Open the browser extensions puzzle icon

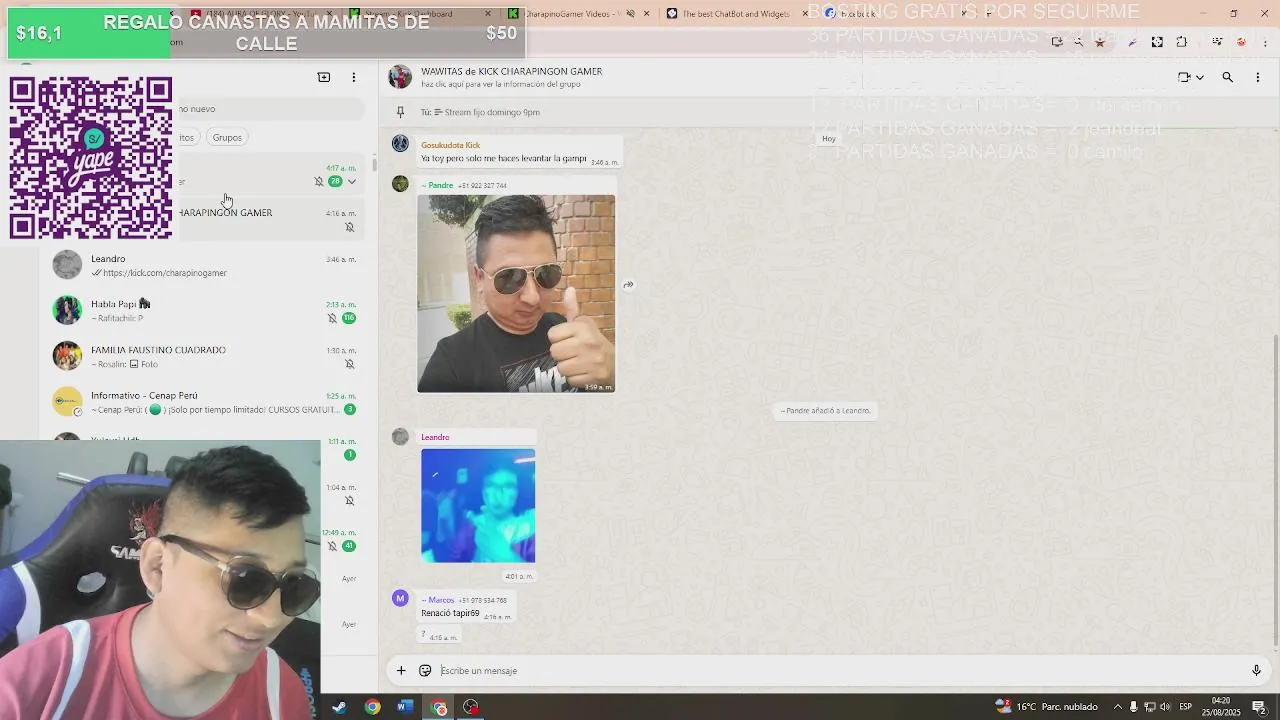[1181, 42]
